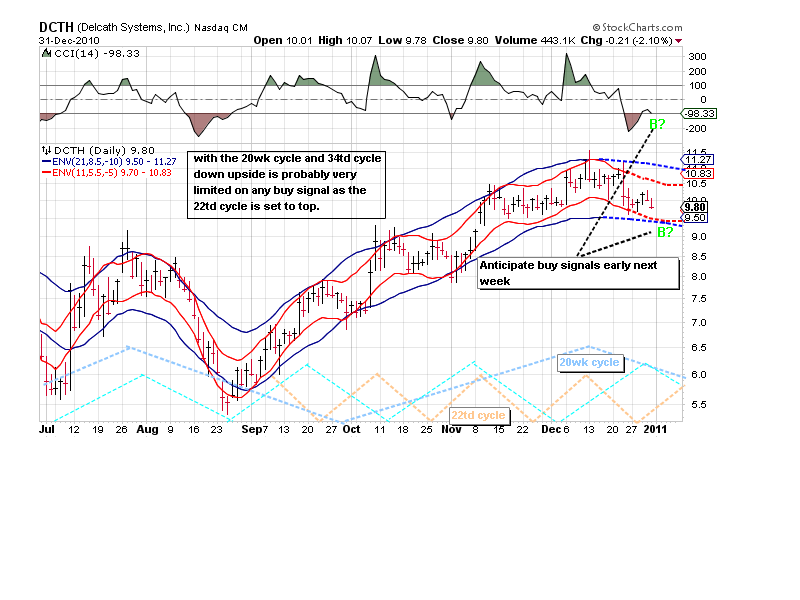
Task: Click the Chg -0.21 (-2.10%) value
Action: [627, 40]
